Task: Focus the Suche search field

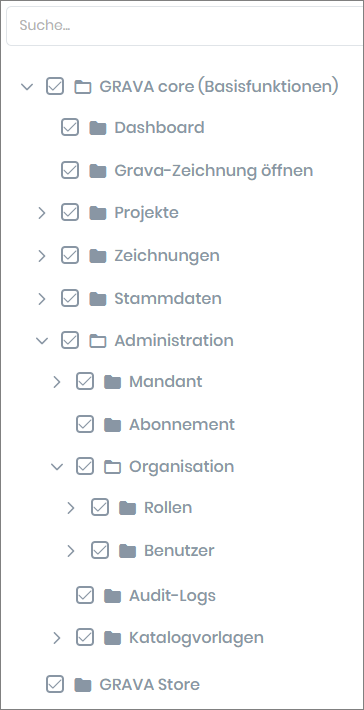Action: click(x=185, y=25)
